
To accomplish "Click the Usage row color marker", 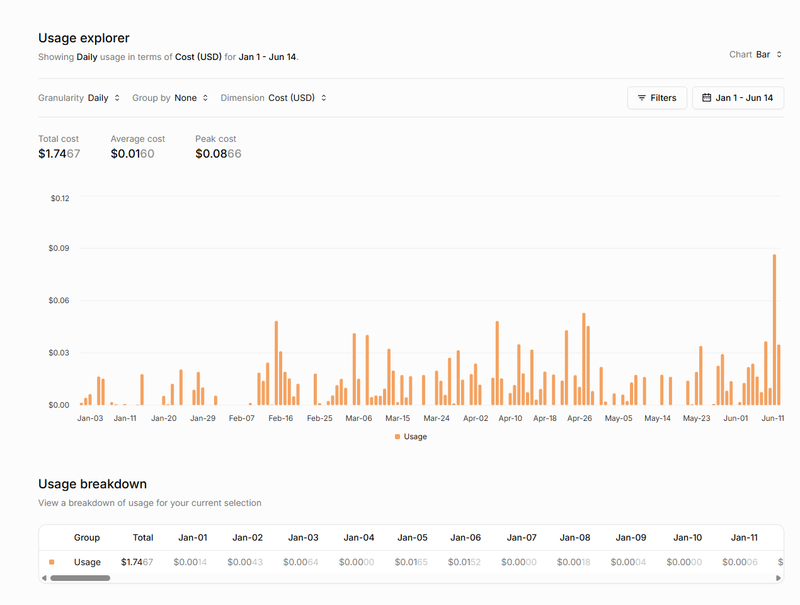I will click(52, 562).
